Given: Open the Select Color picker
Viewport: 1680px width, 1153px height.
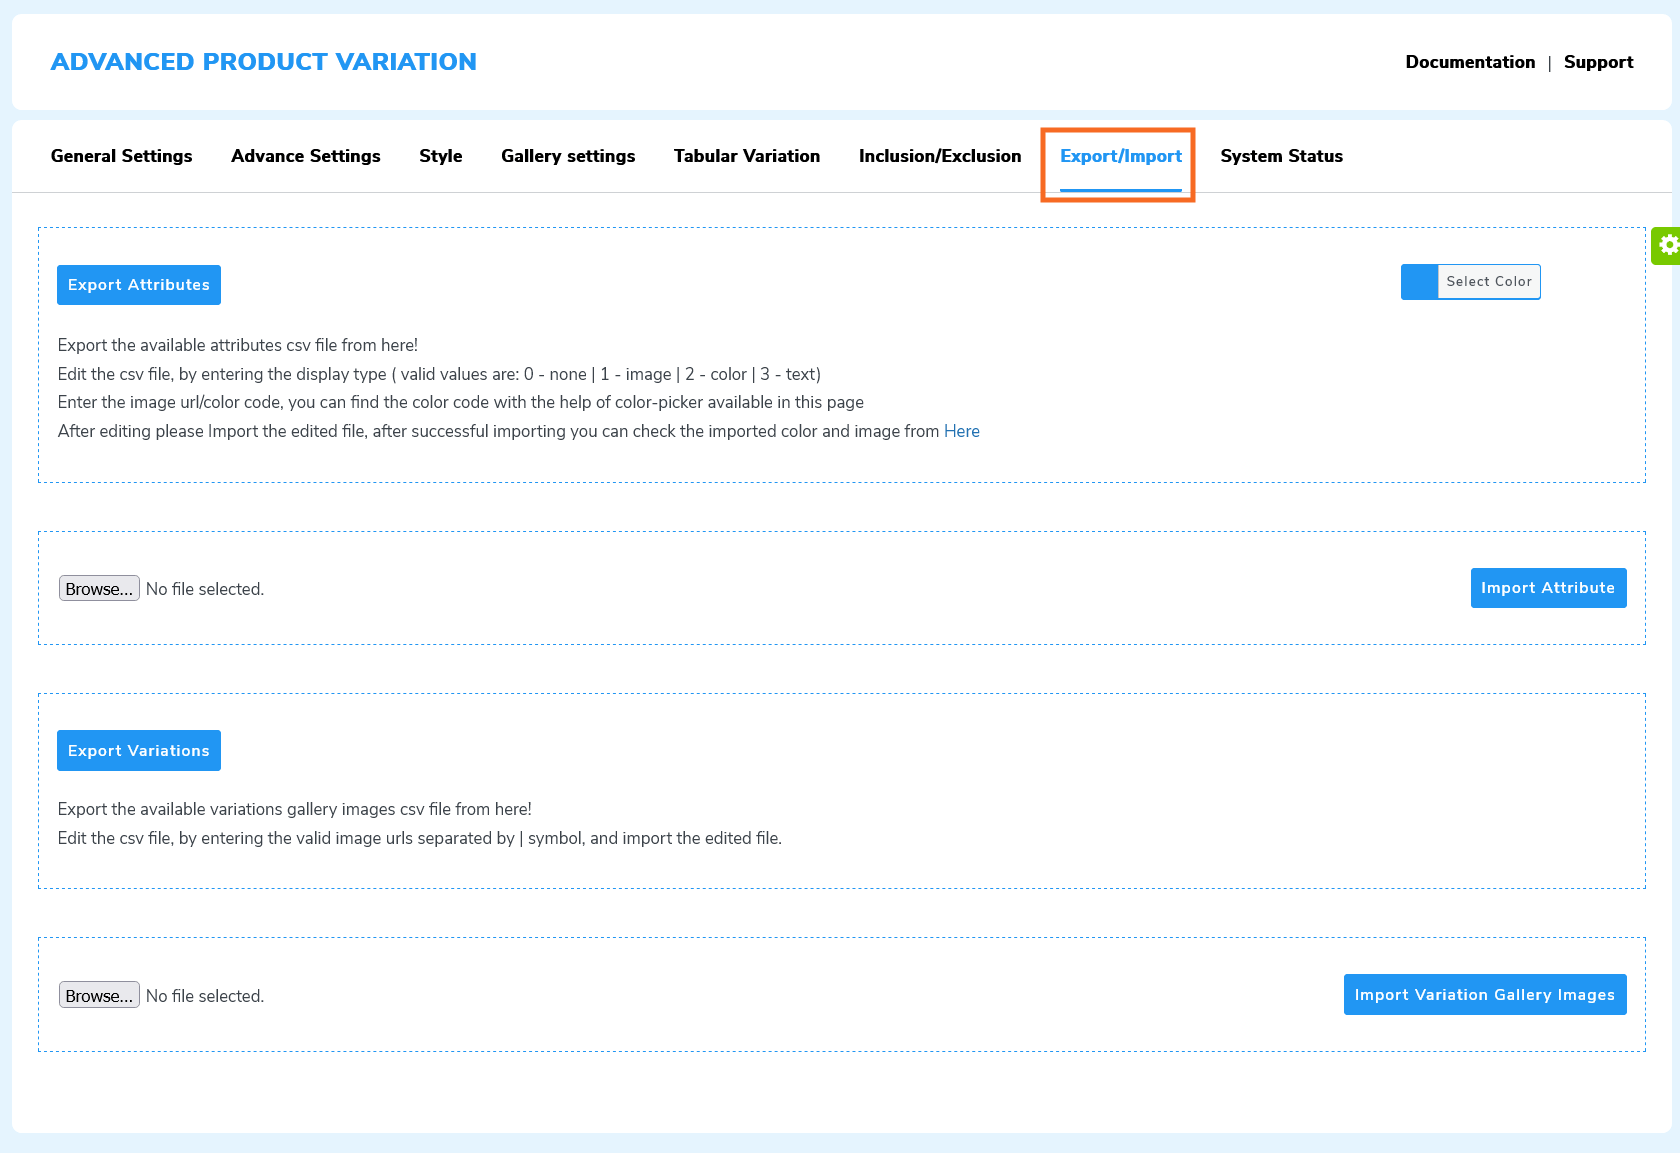Looking at the screenshot, I should (x=1487, y=281).
